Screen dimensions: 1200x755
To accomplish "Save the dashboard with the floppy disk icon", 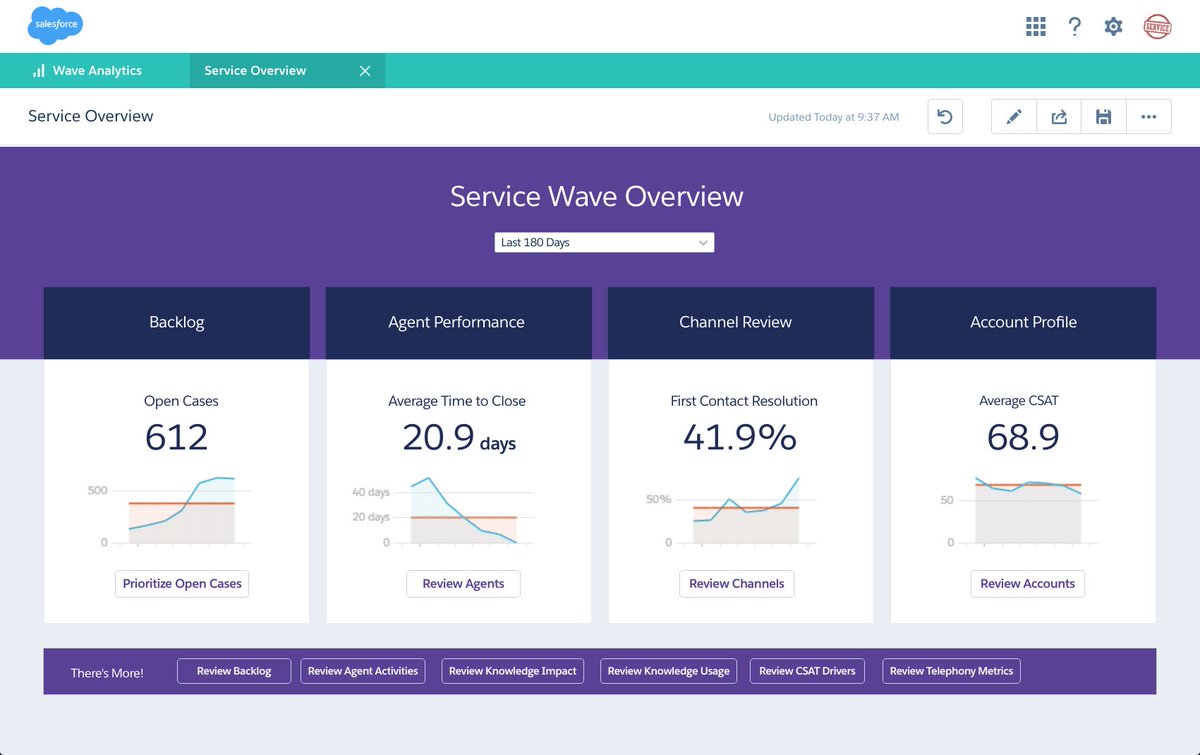I will pos(1104,117).
